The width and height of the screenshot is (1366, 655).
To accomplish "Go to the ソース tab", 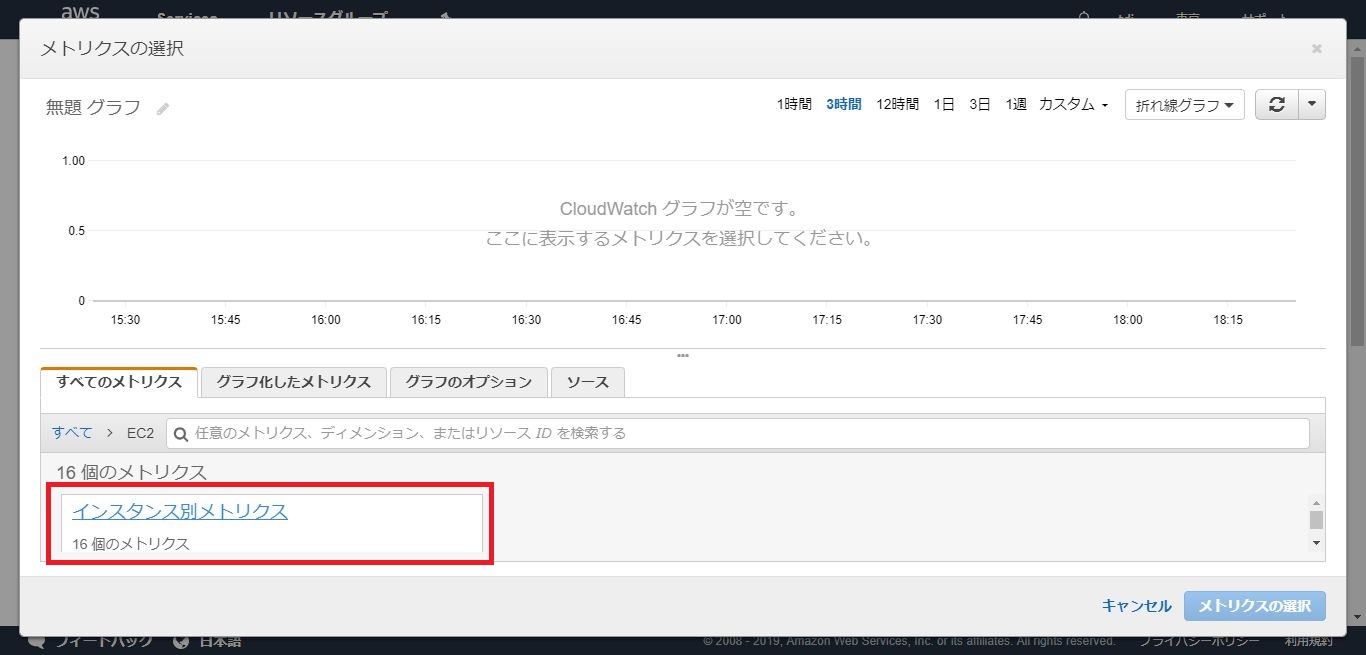I will pos(587,382).
